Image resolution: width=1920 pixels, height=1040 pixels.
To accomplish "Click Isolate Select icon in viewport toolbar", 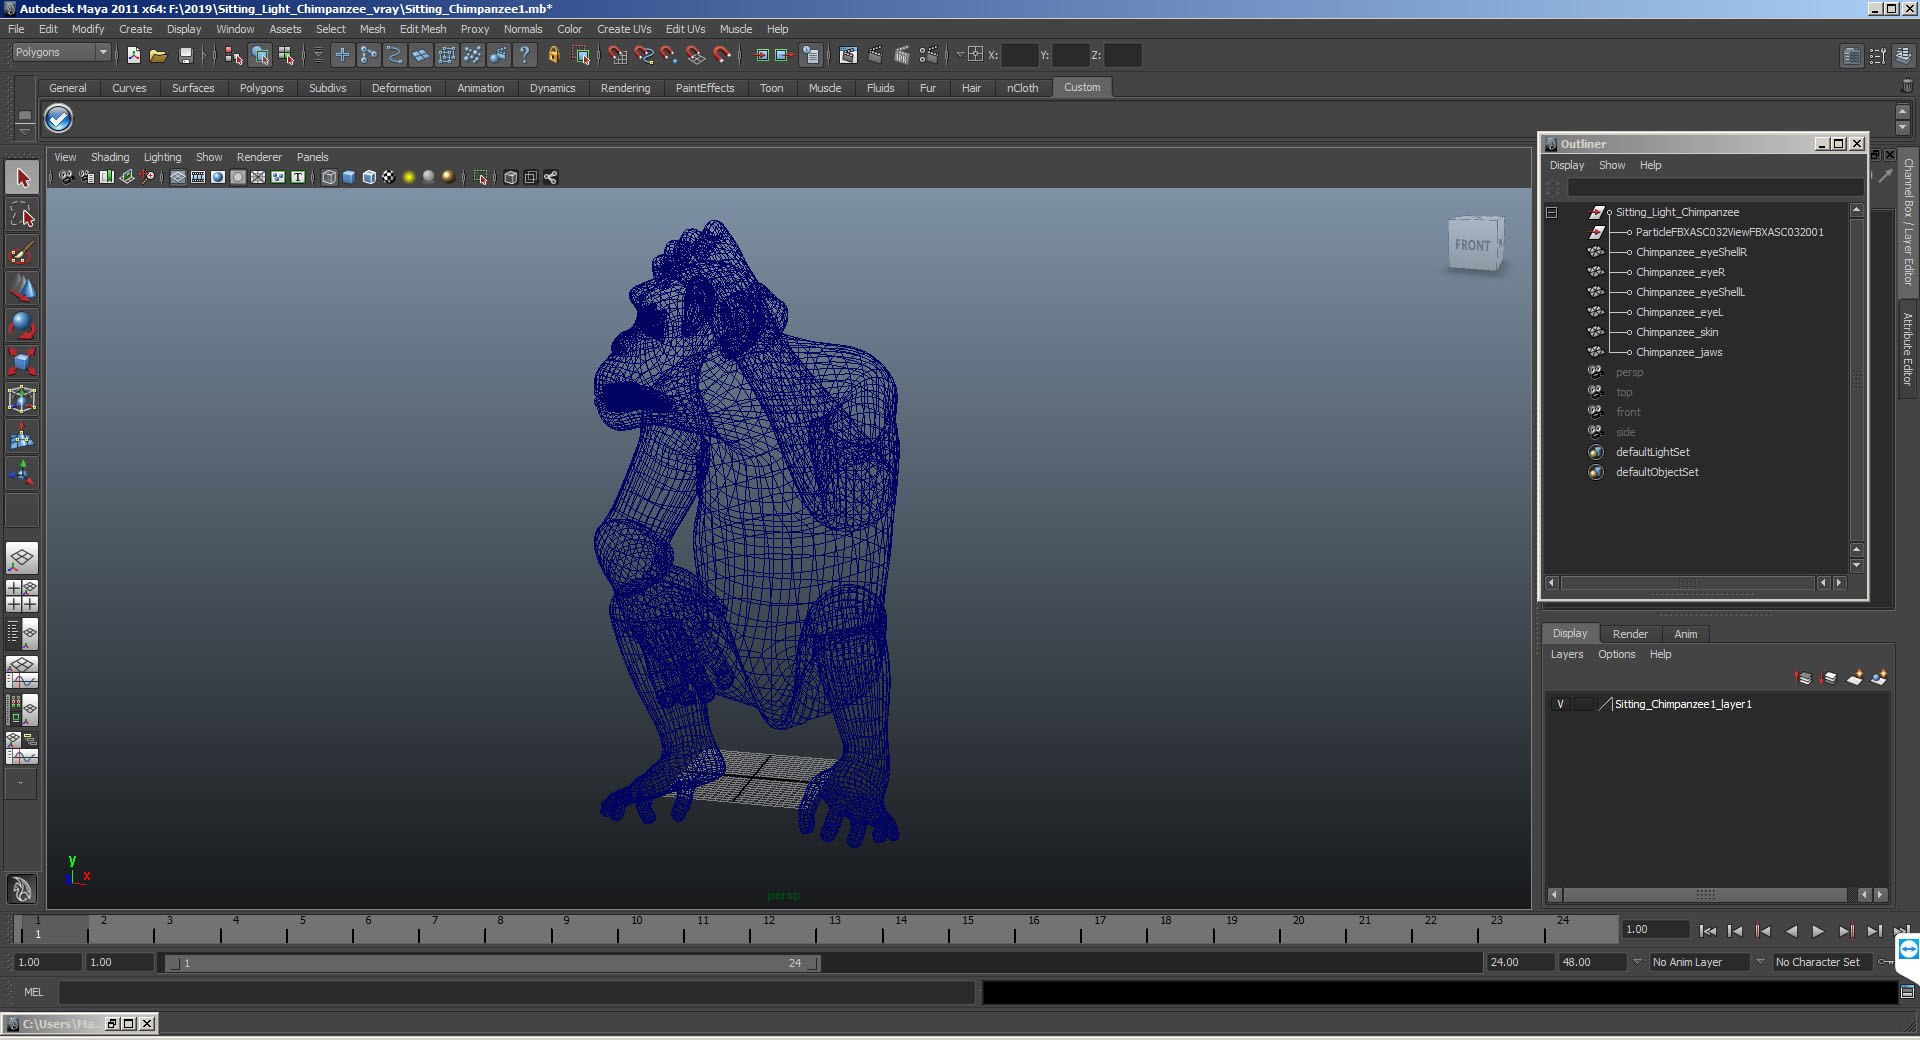I will point(480,177).
